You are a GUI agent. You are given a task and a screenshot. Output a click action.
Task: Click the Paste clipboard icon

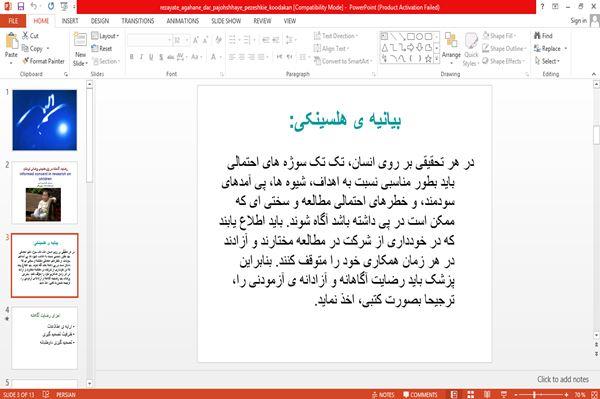point(11,41)
